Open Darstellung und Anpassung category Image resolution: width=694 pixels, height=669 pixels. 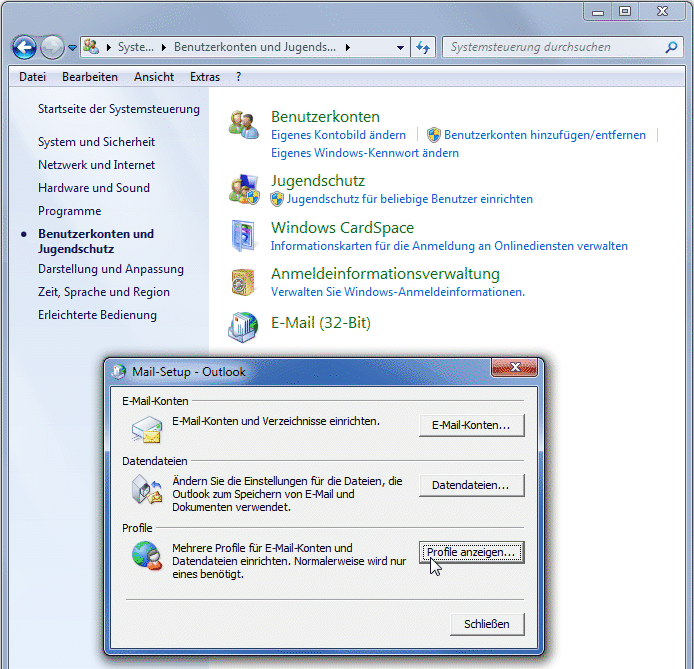tap(111, 269)
